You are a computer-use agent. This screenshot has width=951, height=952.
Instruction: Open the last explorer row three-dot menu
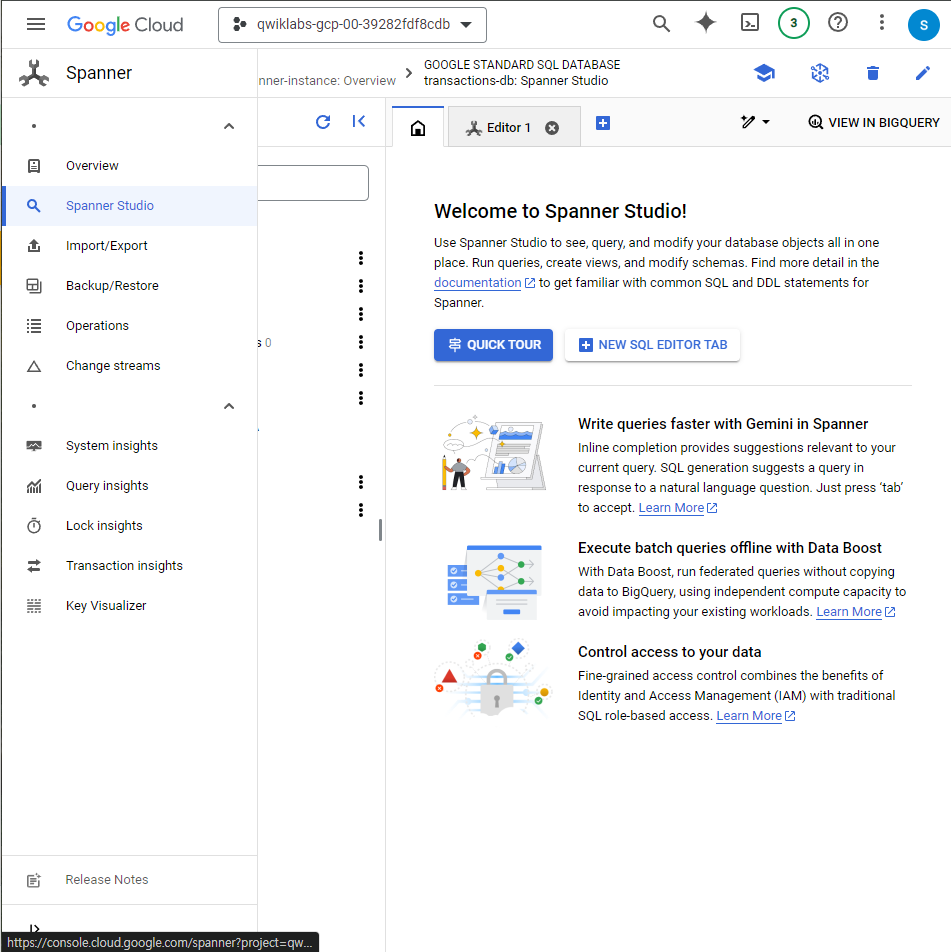point(361,510)
